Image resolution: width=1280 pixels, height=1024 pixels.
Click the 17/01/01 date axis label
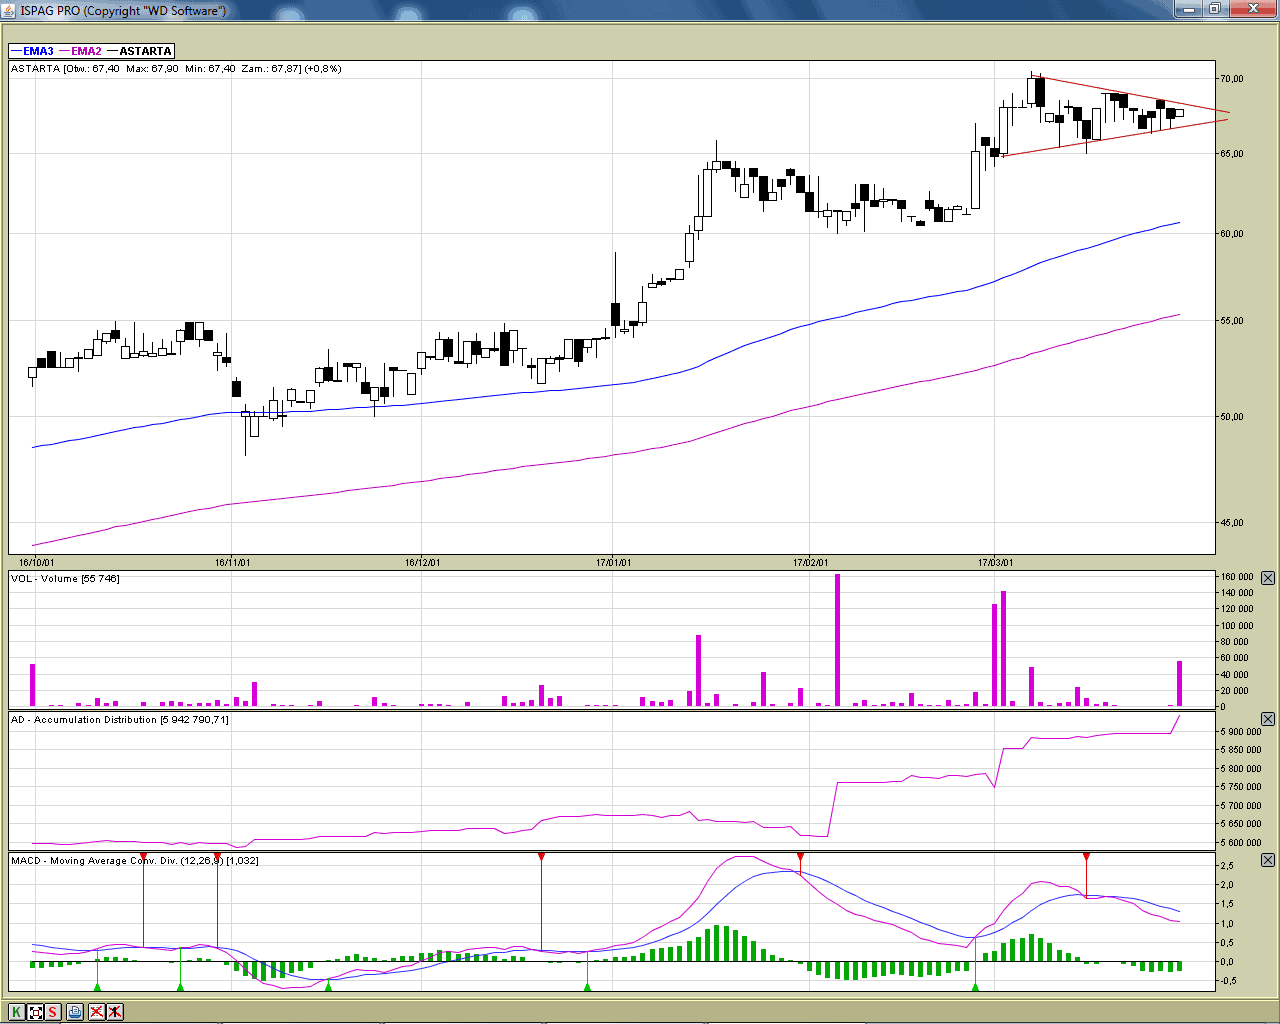pos(613,562)
